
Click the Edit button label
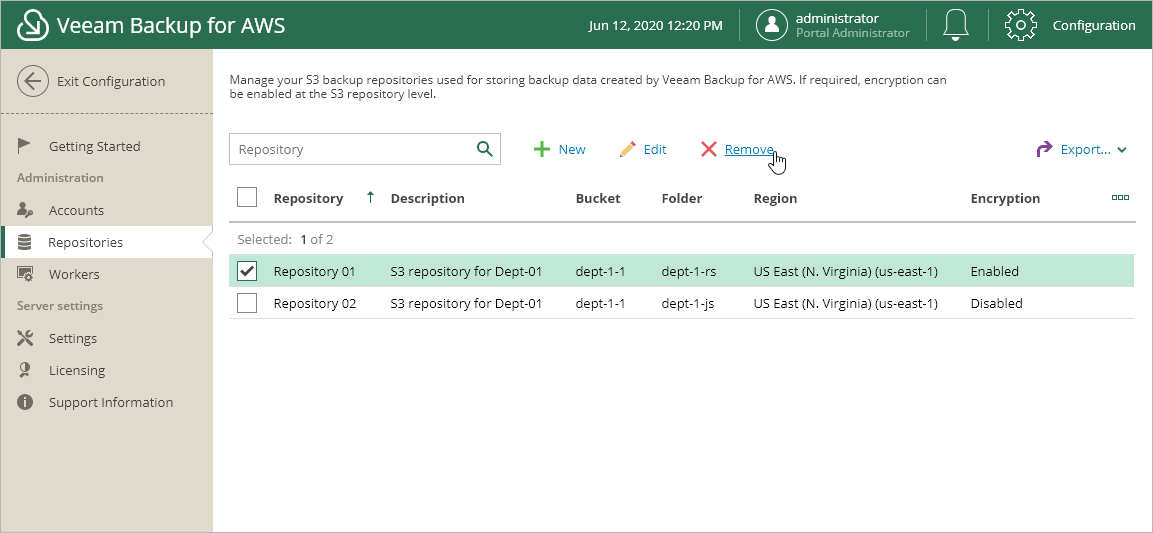point(655,149)
